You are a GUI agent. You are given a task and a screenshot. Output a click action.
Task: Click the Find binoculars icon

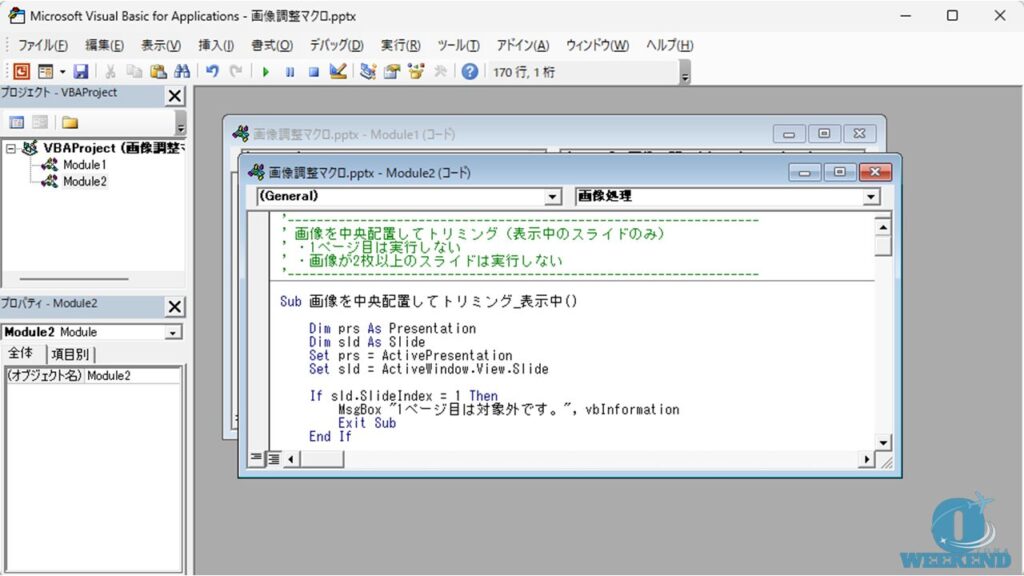click(x=182, y=71)
